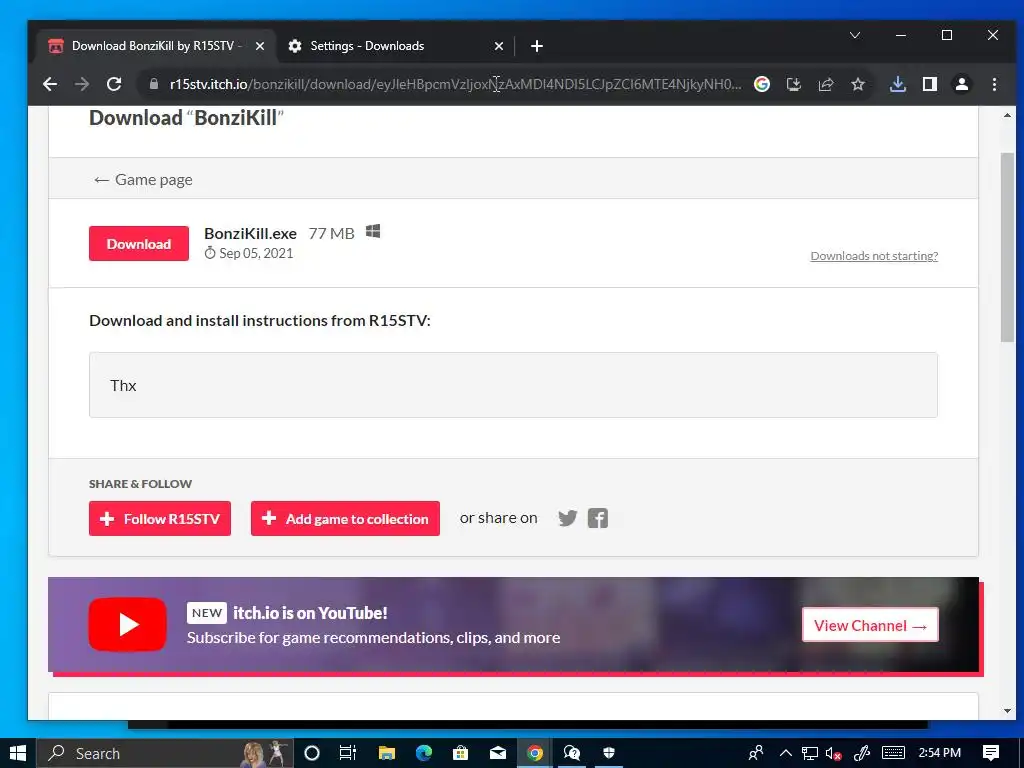The width and height of the screenshot is (1024, 768).
Task: Launch File Explorer from taskbar
Action: [387, 753]
